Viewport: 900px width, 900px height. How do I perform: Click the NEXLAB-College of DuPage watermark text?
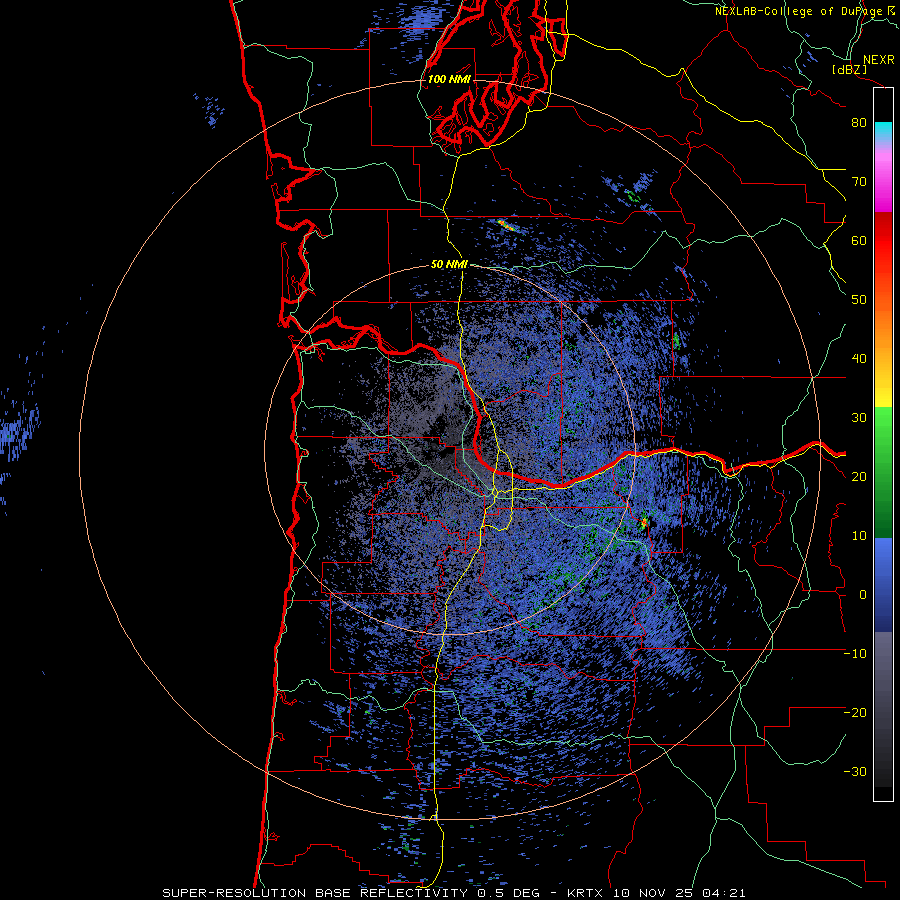[x=804, y=11]
